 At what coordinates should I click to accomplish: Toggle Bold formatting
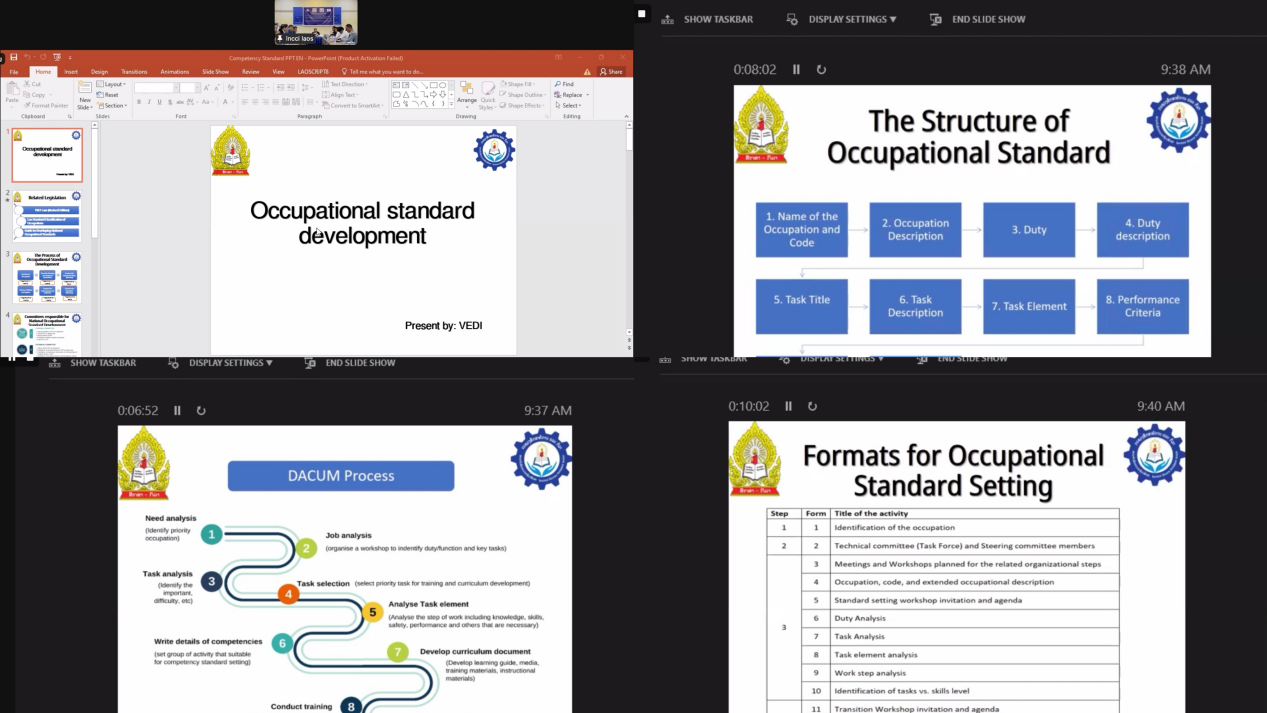pos(139,102)
